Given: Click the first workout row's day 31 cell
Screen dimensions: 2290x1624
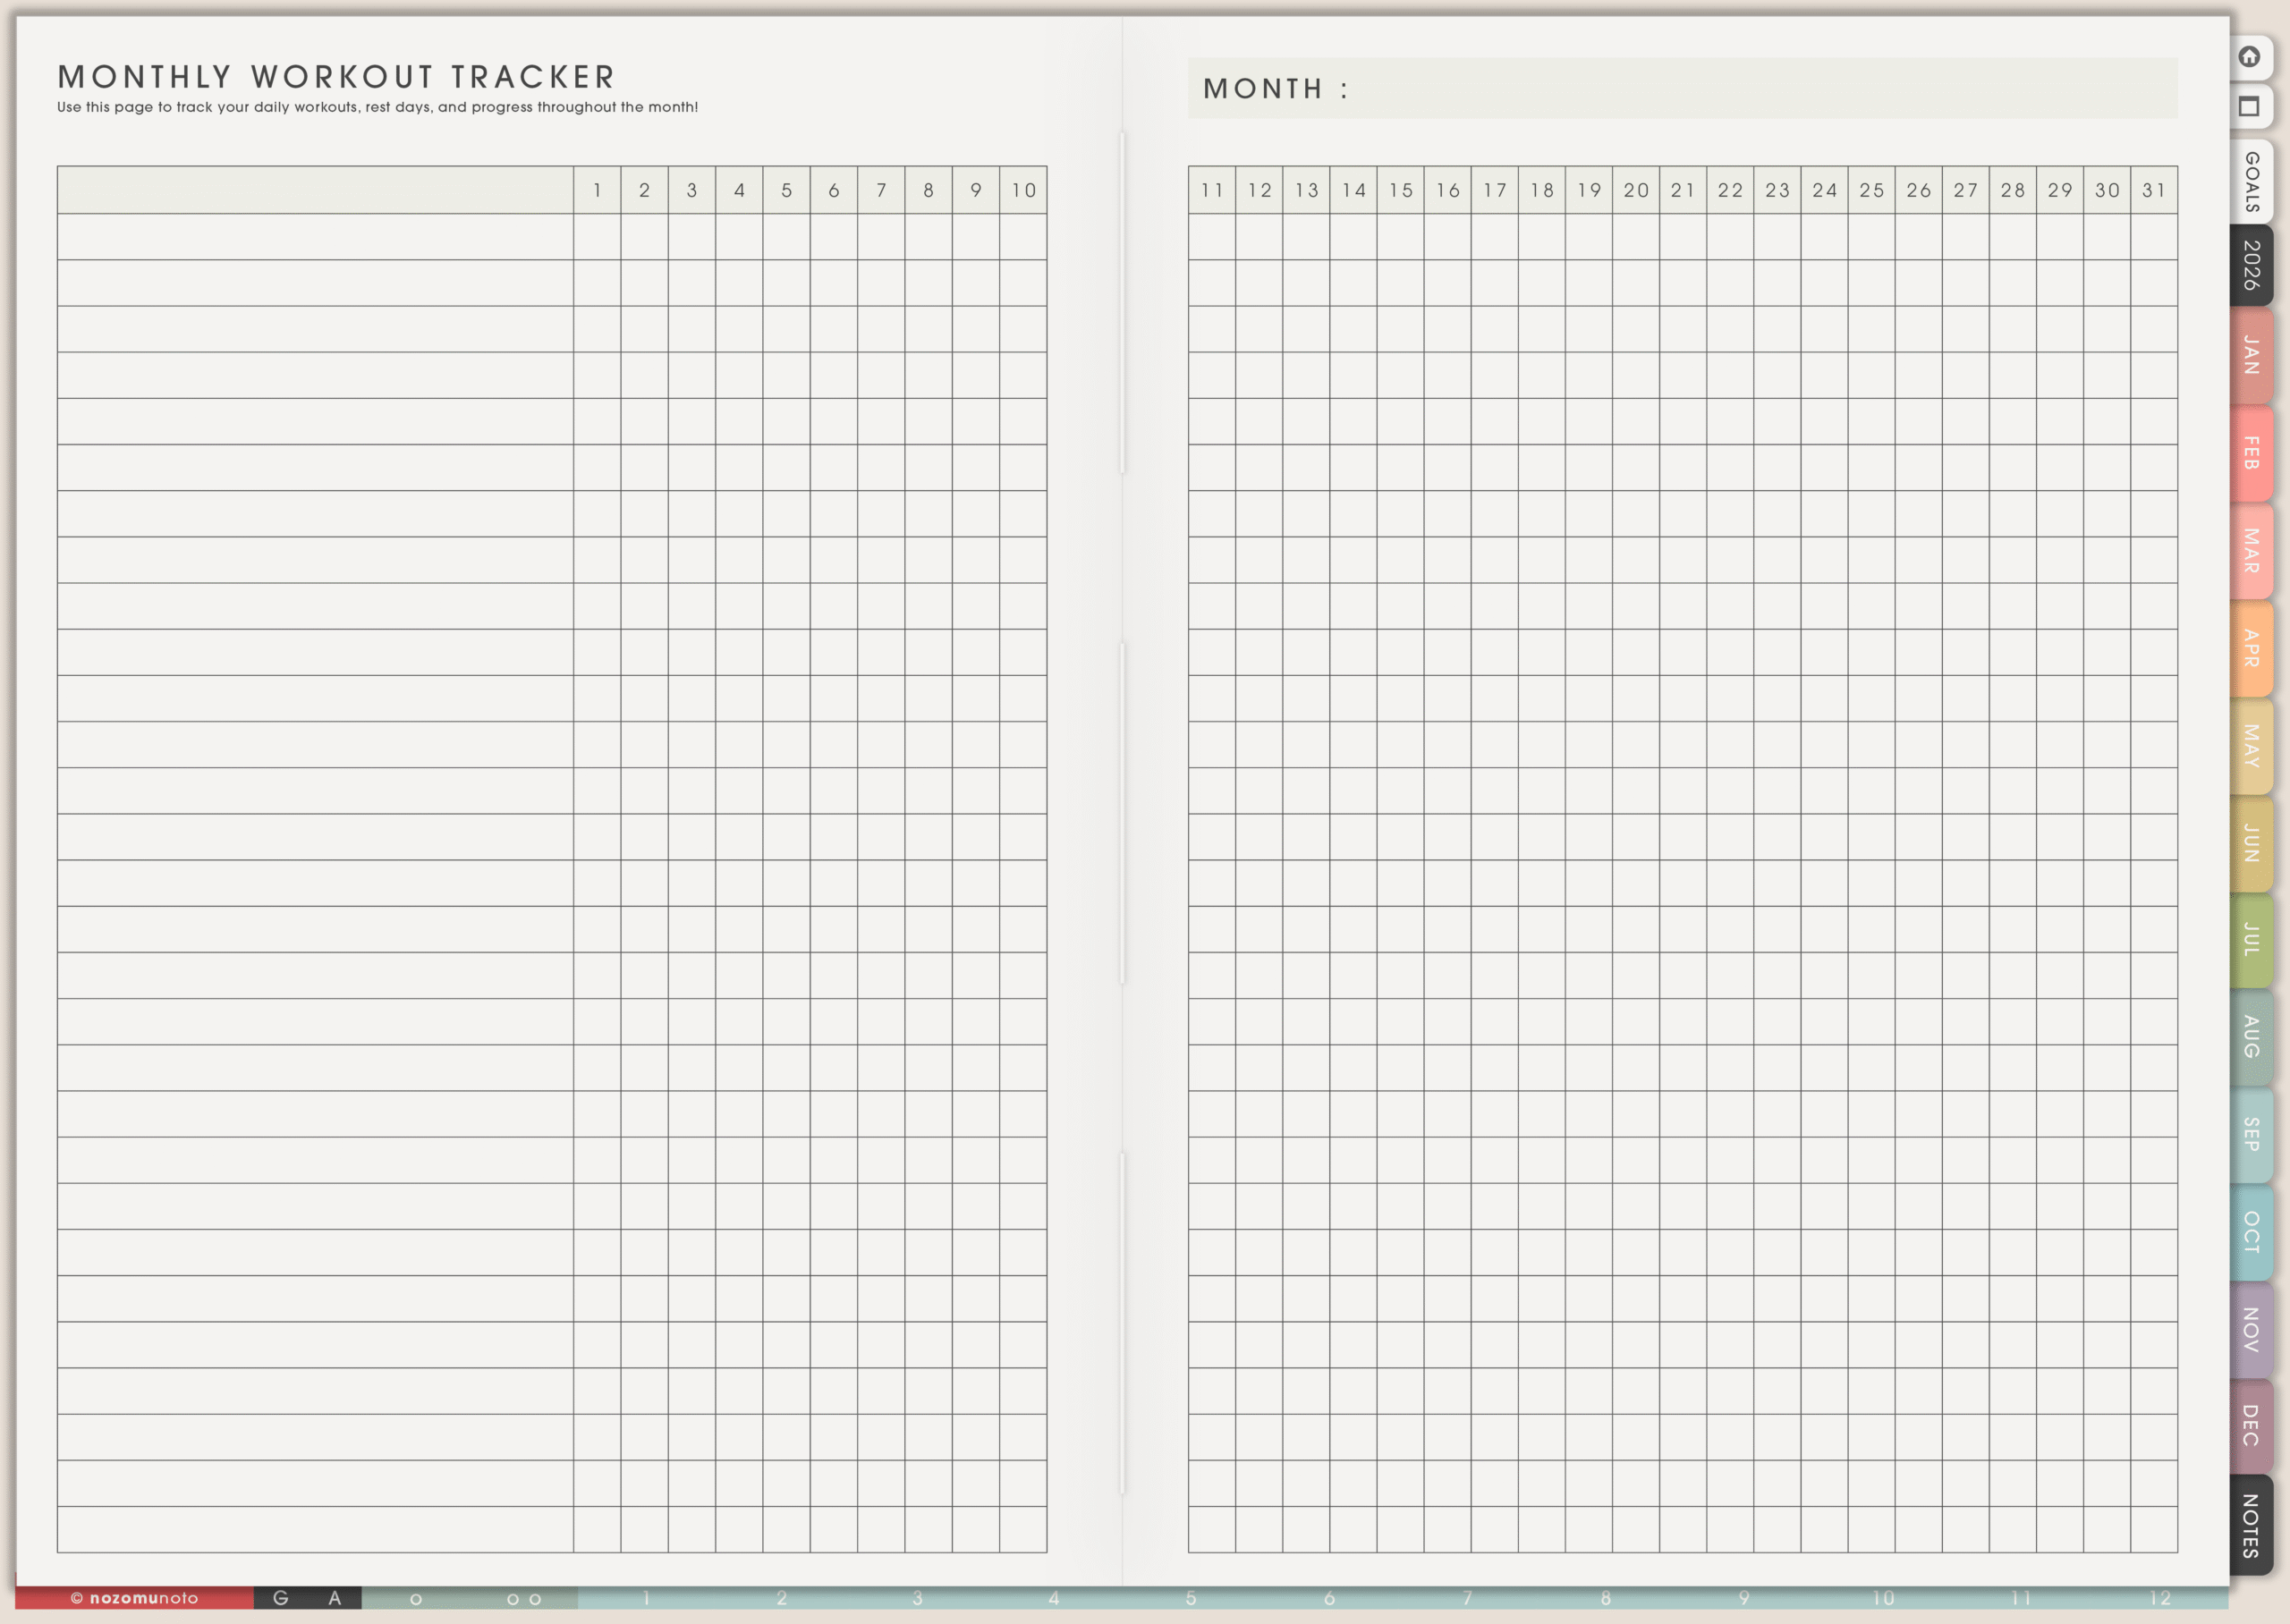Looking at the screenshot, I should tap(2153, 237).
